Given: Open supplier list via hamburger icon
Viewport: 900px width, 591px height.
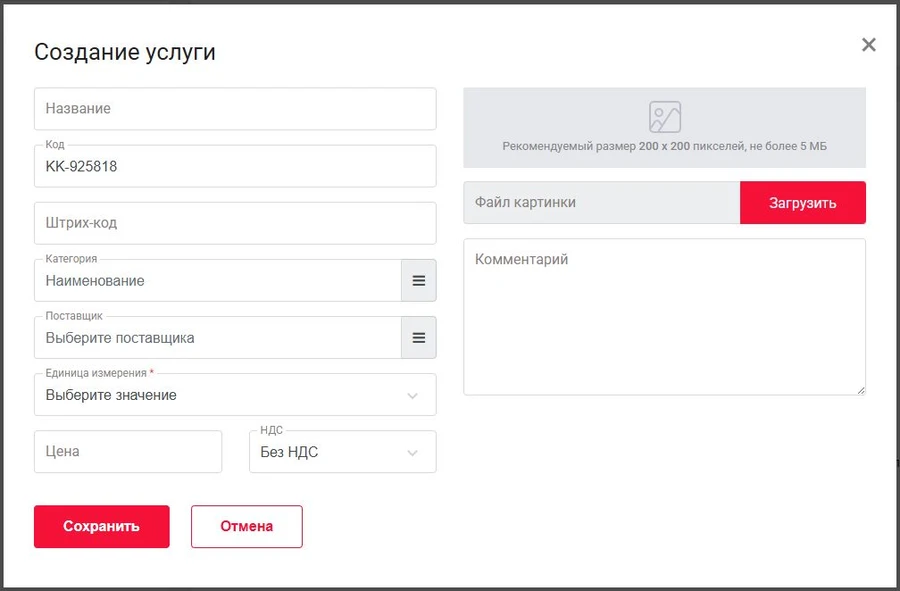Looking at the screenshot, I should [419, 338].
